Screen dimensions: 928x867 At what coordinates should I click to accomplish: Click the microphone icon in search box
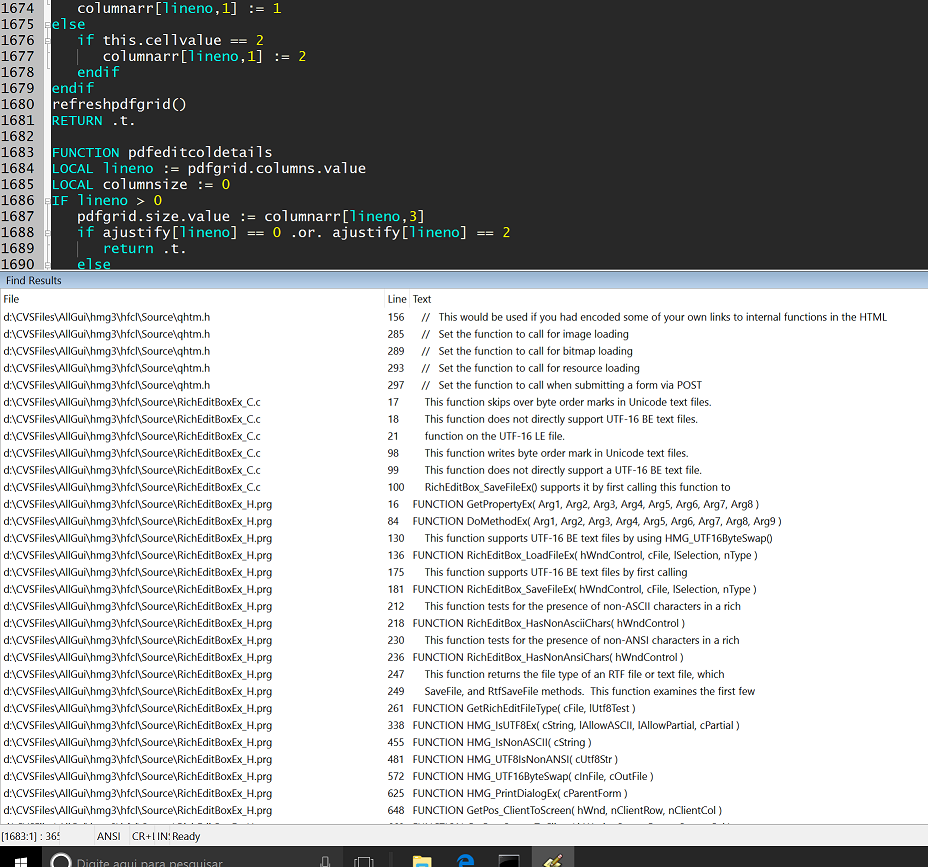click(x=325, y=860)
